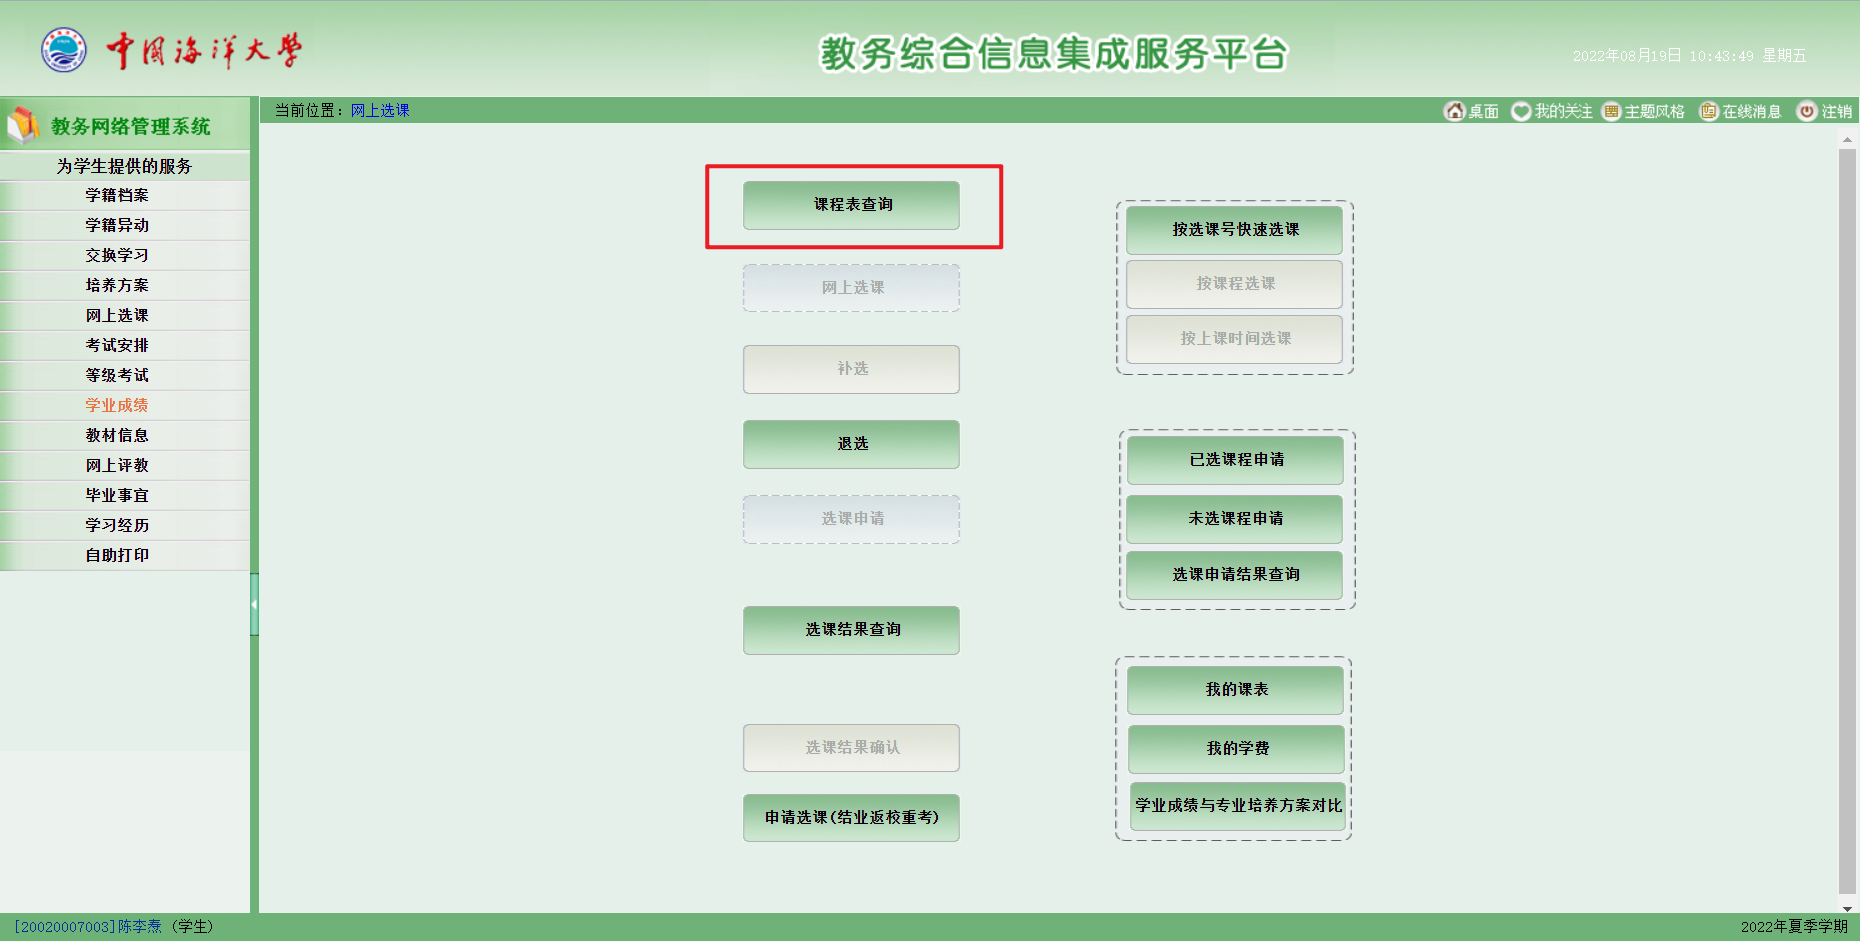Screen dimensions: 1860x942
Task: Open 主题风格 theme style icon
Action: (x=1611, y=111)
